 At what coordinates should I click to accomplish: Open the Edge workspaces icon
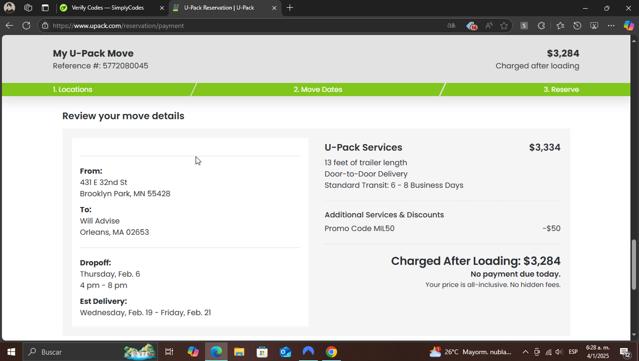point(28,8)
